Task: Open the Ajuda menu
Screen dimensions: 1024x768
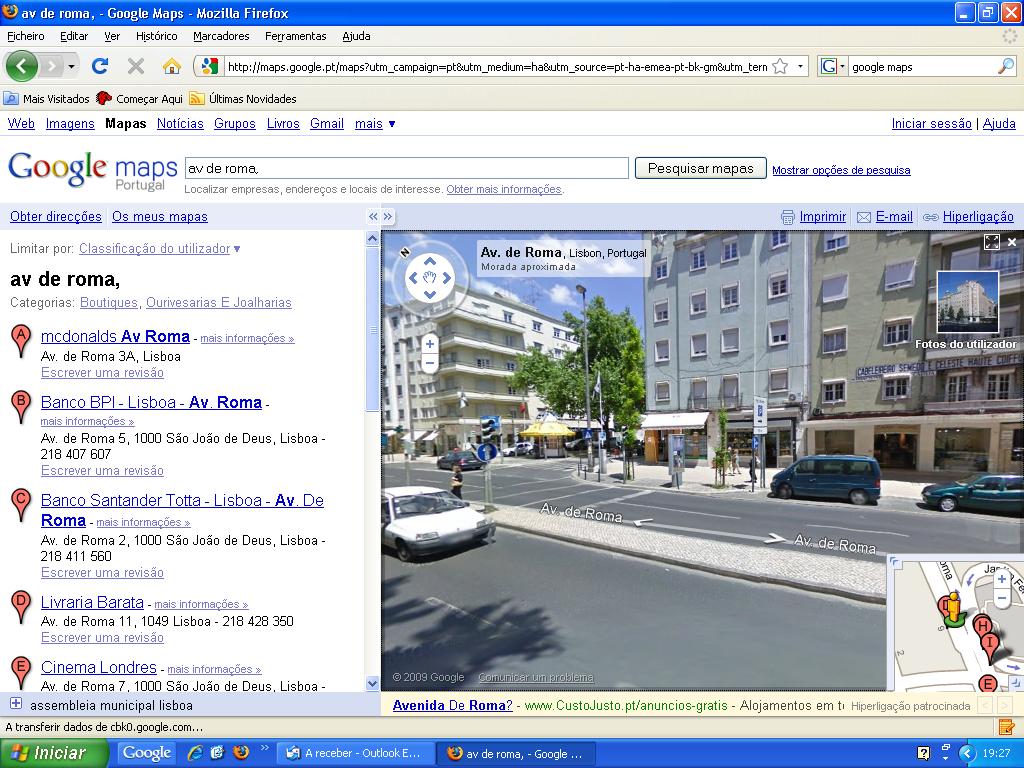Action: [357, 36]
